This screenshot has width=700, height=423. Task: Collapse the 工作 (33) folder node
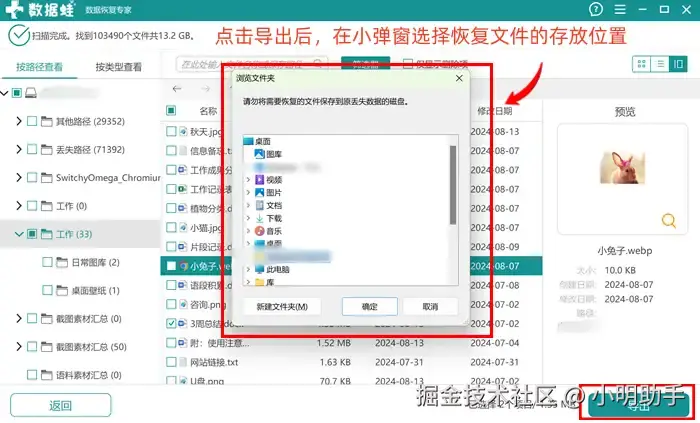point(19,234)
